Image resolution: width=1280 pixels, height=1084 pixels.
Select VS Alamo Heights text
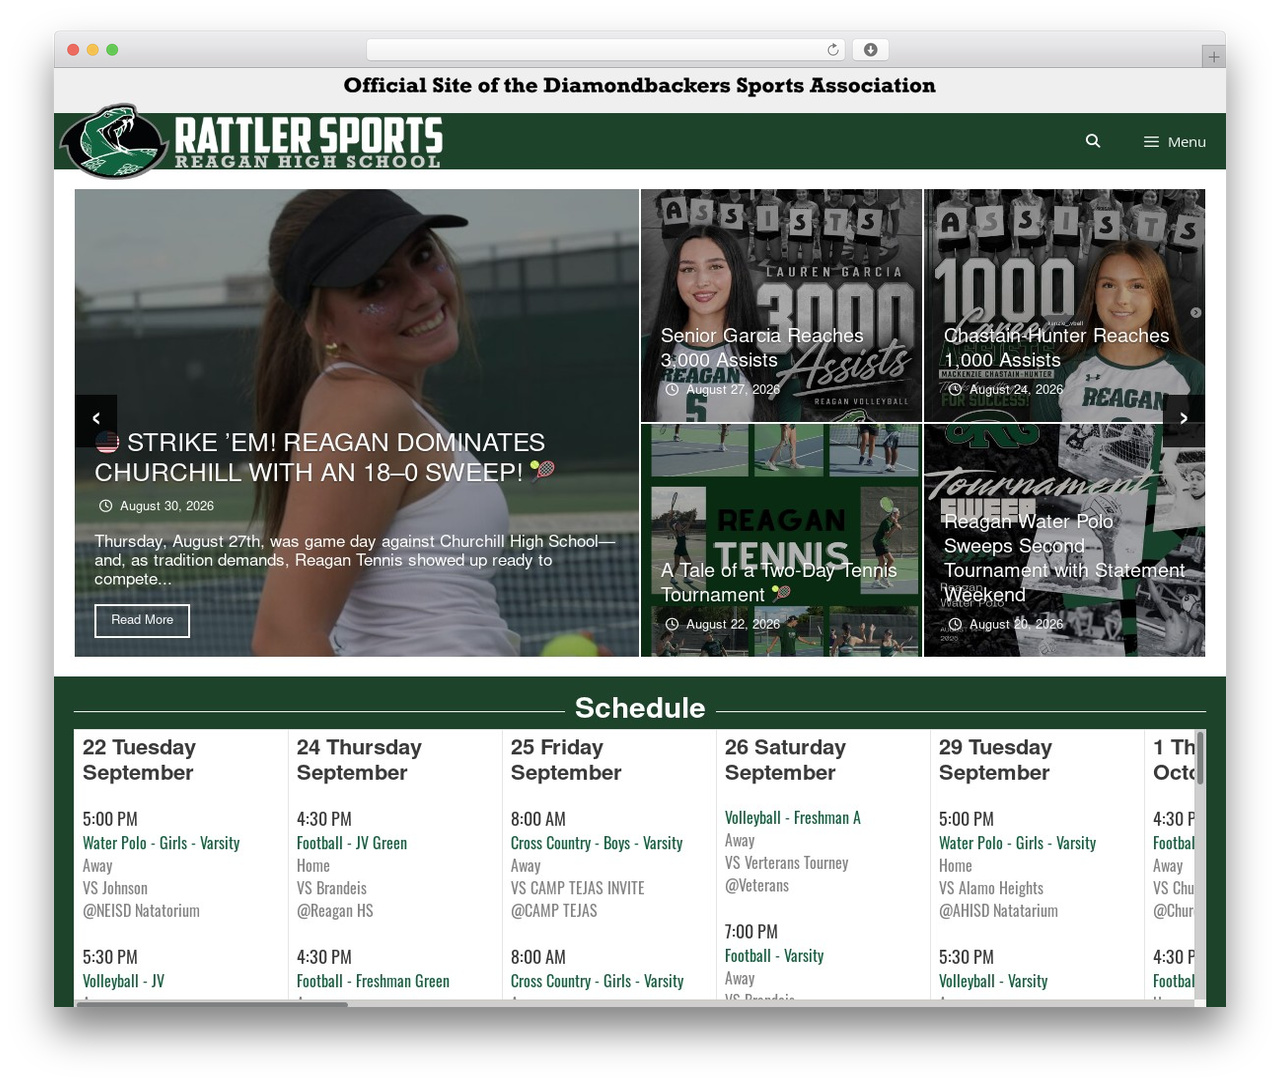[x=991, y=888]
